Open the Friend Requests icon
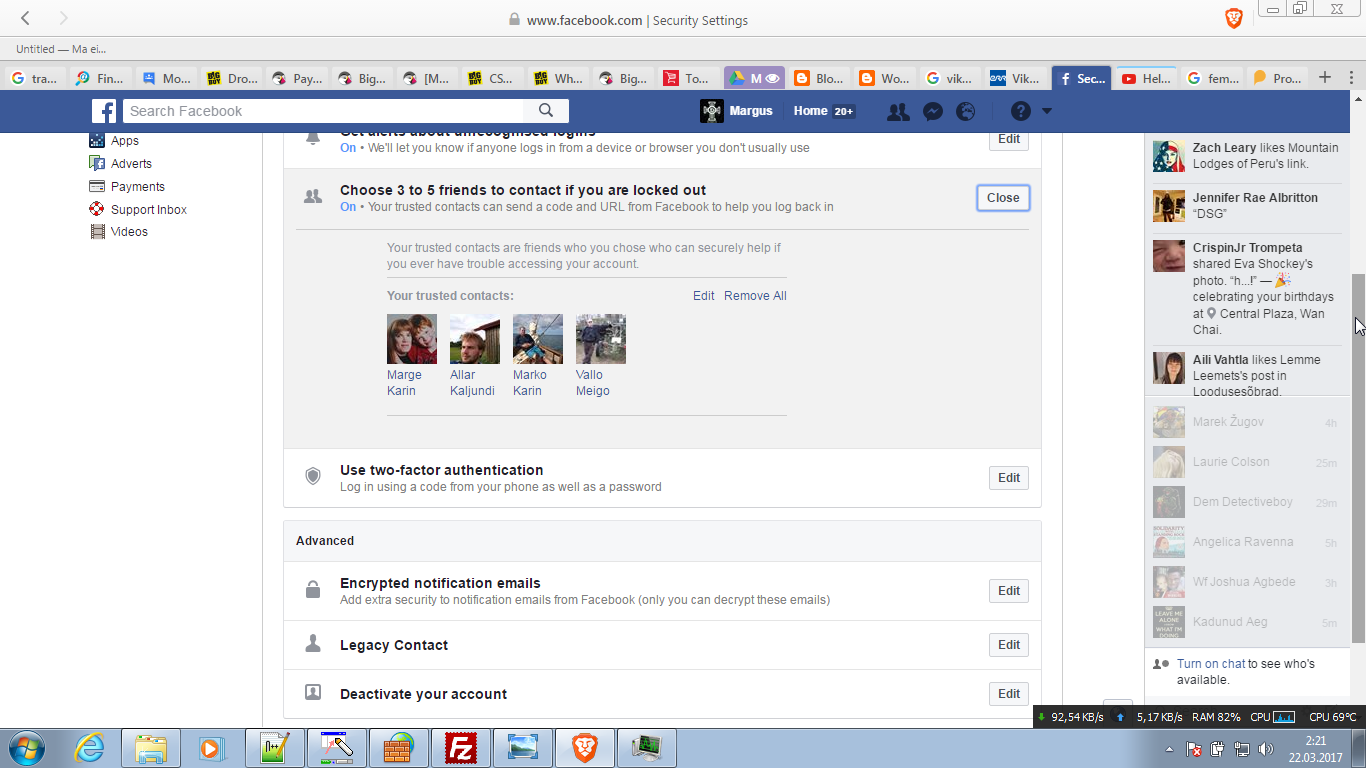The width and height of the screenshot is (1366, 768). pos(898,111)
